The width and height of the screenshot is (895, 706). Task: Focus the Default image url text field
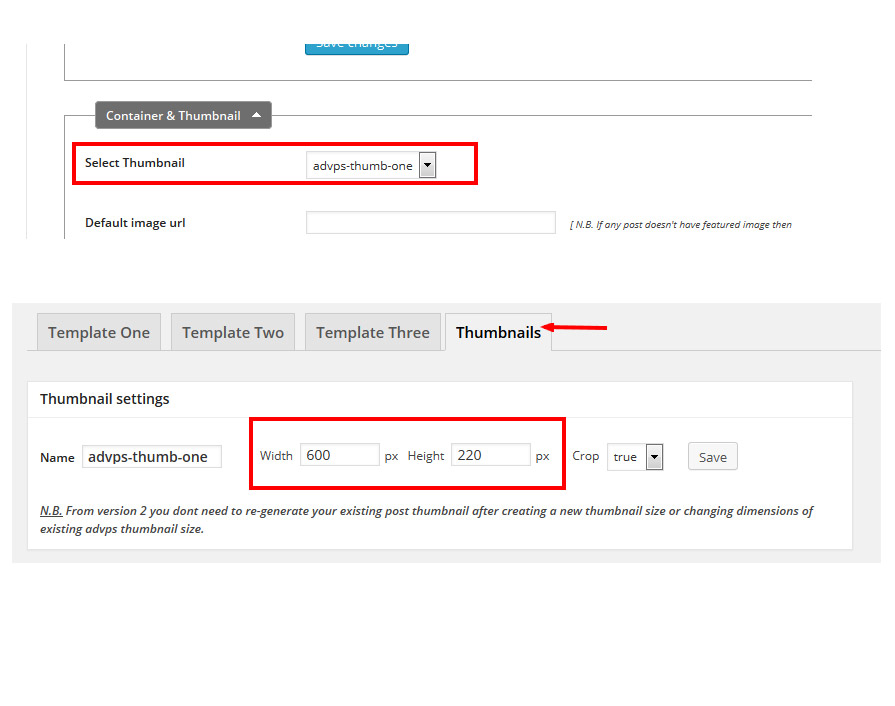click(430, 223)
